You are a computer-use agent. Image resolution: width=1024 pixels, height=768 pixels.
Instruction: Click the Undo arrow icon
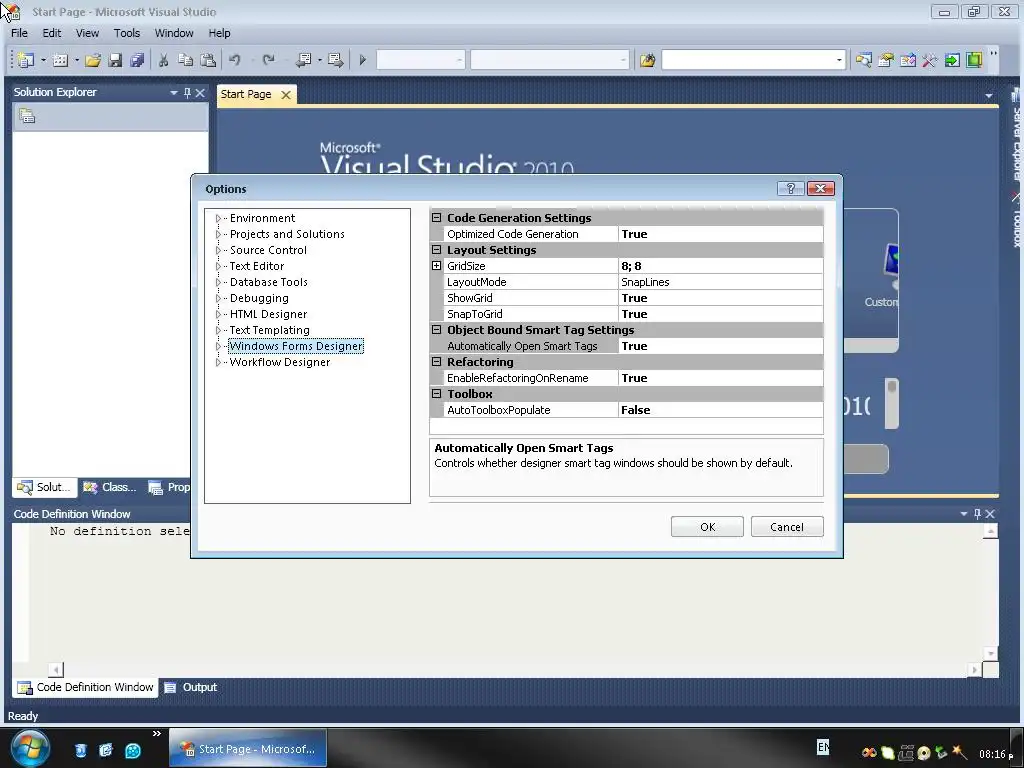coord(234,60)
